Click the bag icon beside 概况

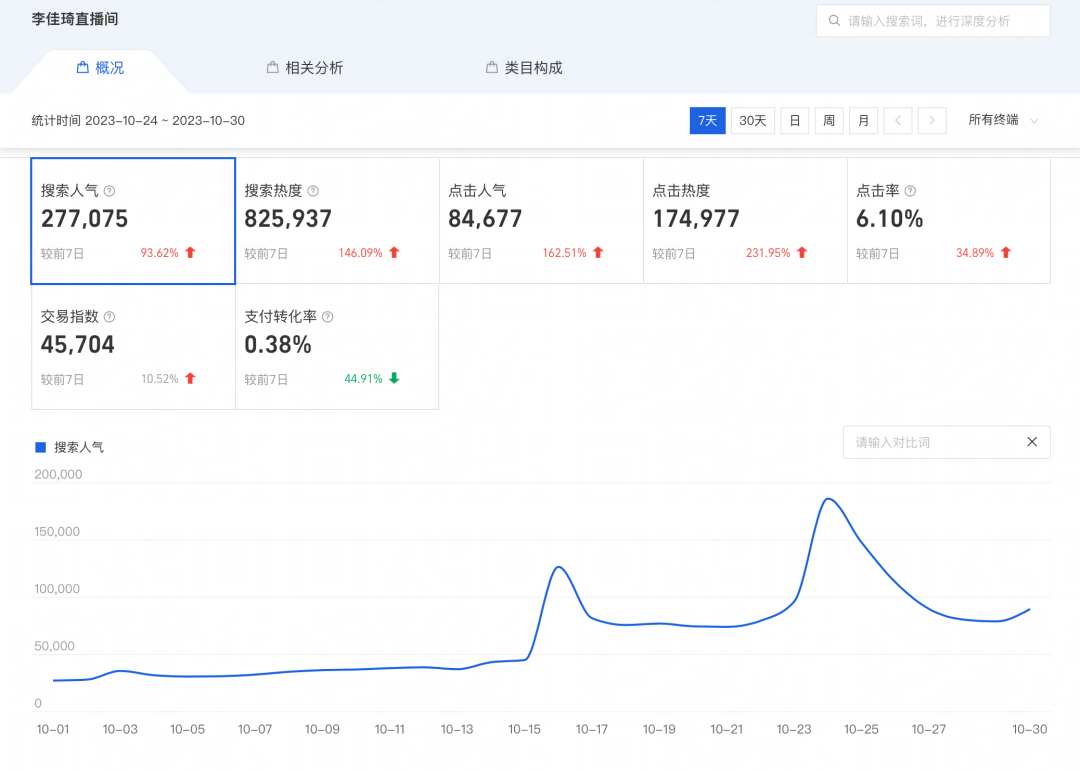83,68
